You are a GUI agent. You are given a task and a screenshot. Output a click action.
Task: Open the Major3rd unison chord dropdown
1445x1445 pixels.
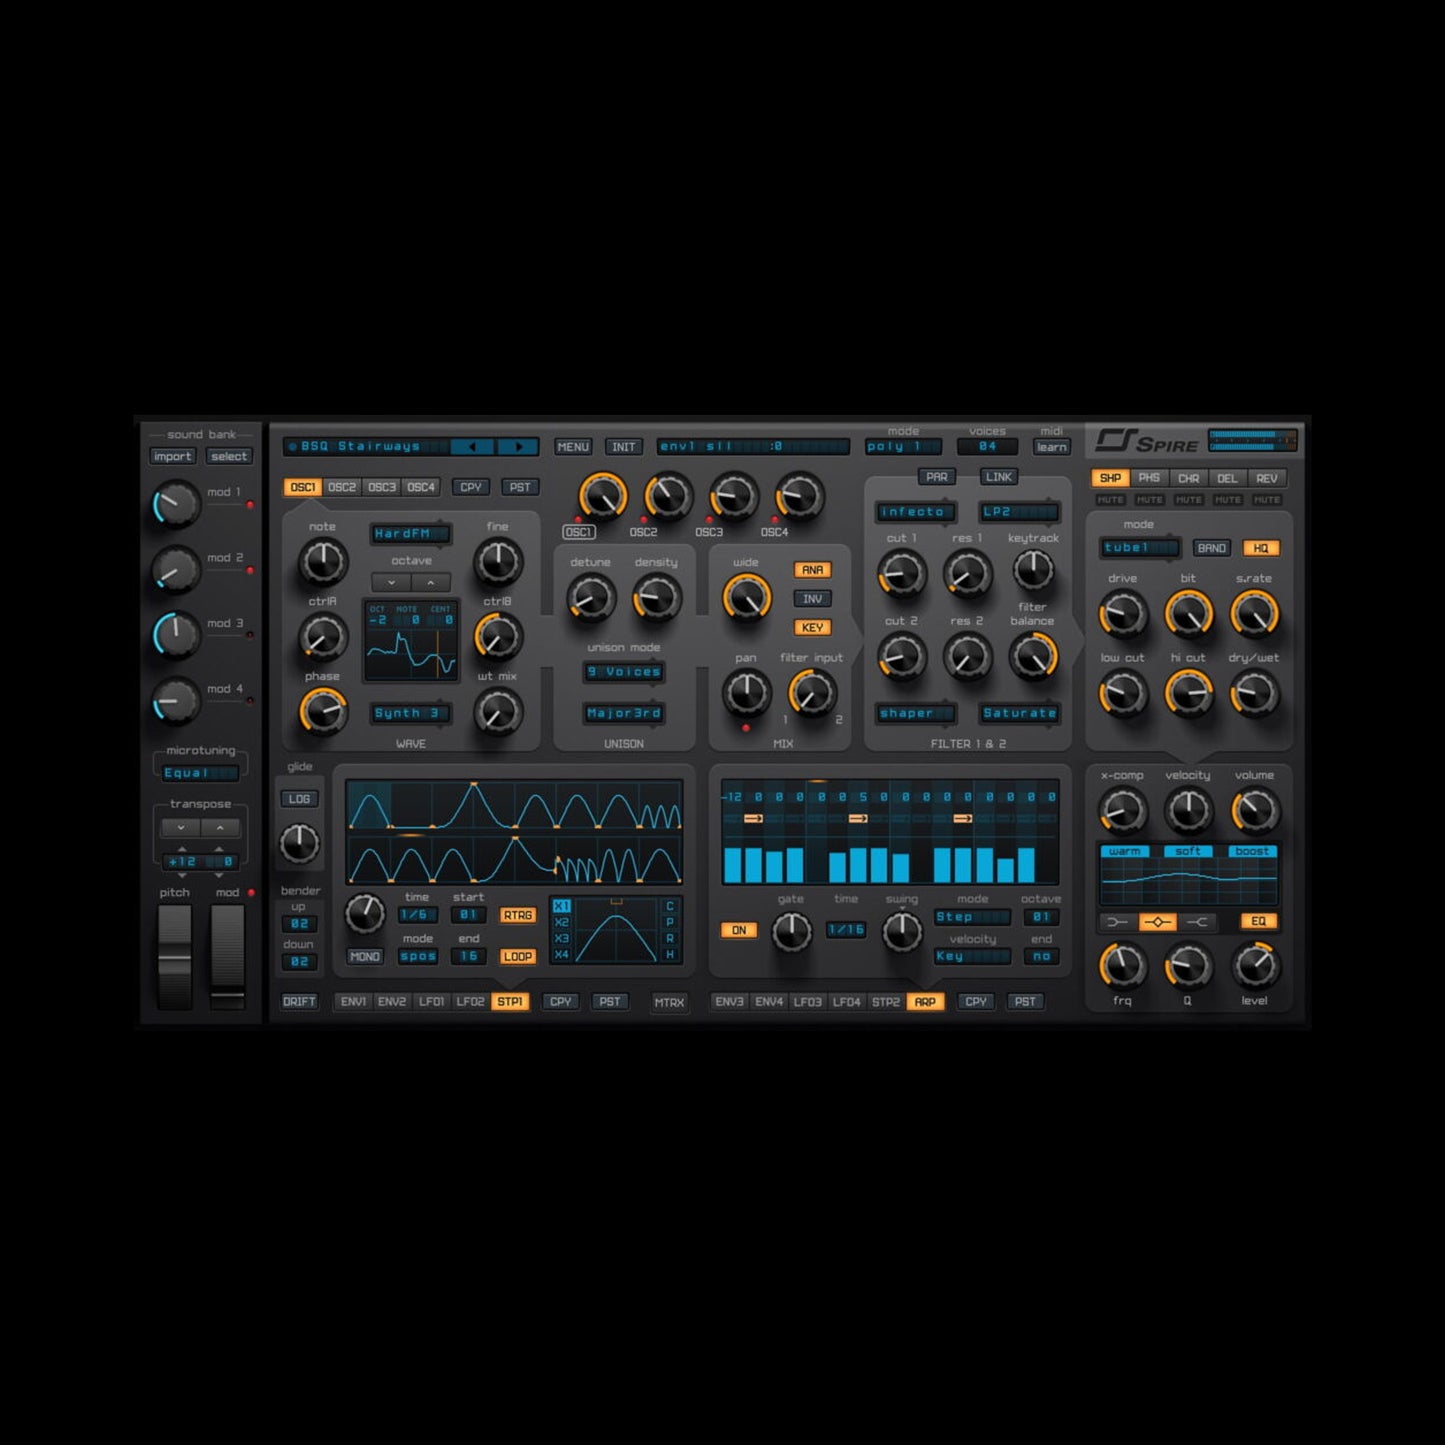tap(624, 713)
